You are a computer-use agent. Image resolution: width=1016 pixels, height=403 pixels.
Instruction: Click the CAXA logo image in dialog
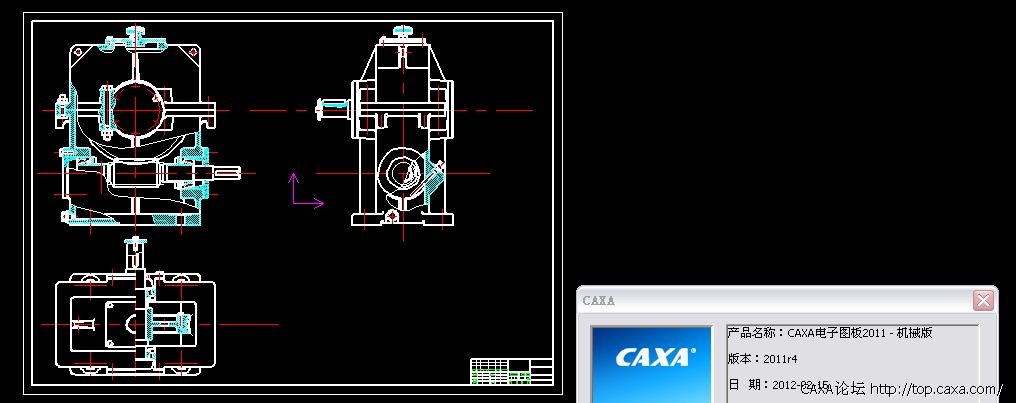(x=651, y=364)
